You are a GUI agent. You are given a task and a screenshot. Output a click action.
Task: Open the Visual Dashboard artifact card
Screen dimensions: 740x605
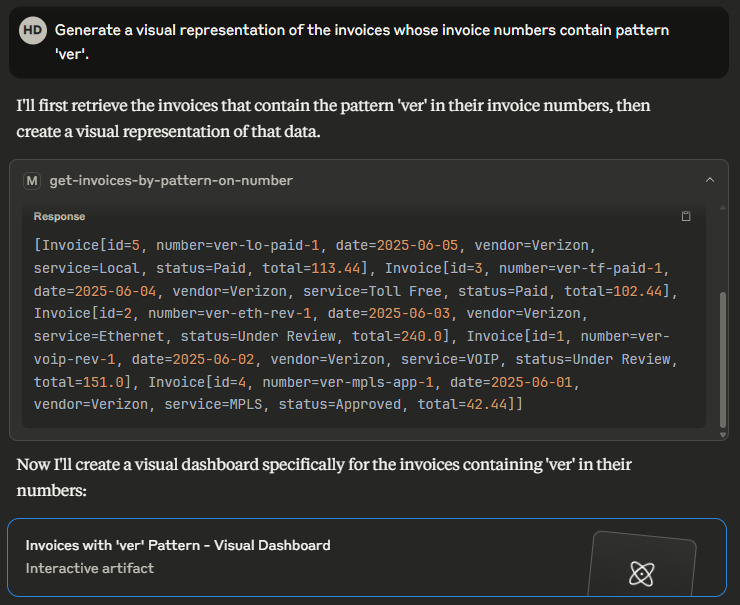tap(367, 557)
